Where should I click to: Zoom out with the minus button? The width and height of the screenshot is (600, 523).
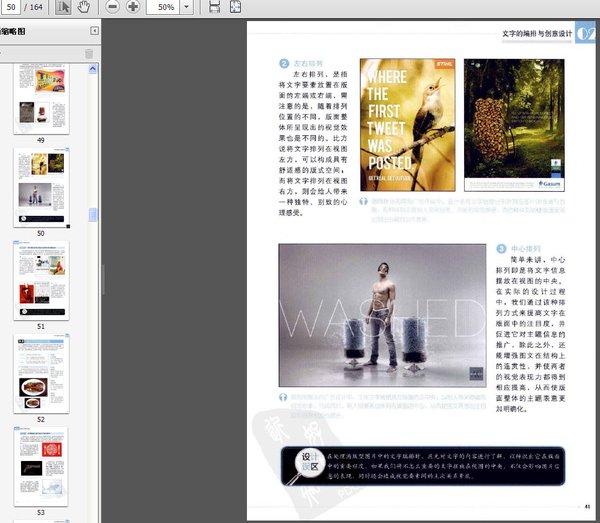pos(112,7)
